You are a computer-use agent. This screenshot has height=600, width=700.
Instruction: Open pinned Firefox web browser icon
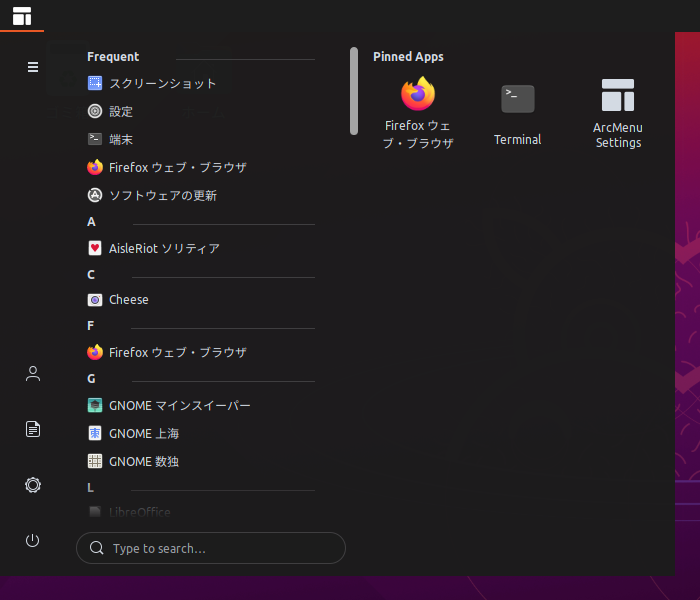pyautogui.click(x=417, y=112)
